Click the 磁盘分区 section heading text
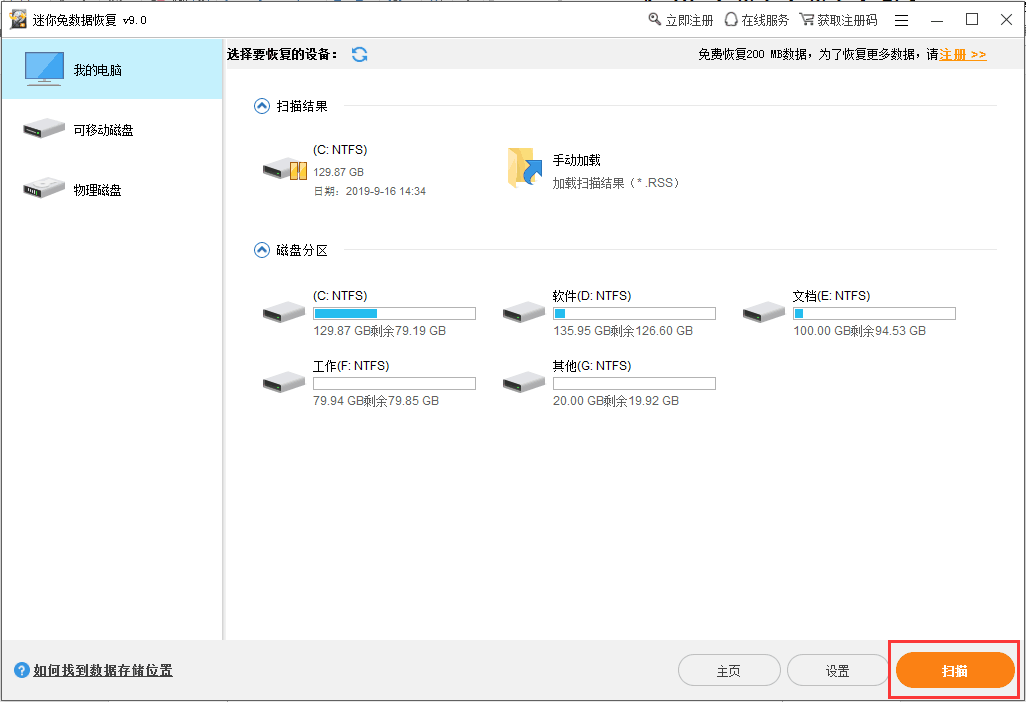This screenshot has height=702, width=1026. click(302, 250)
